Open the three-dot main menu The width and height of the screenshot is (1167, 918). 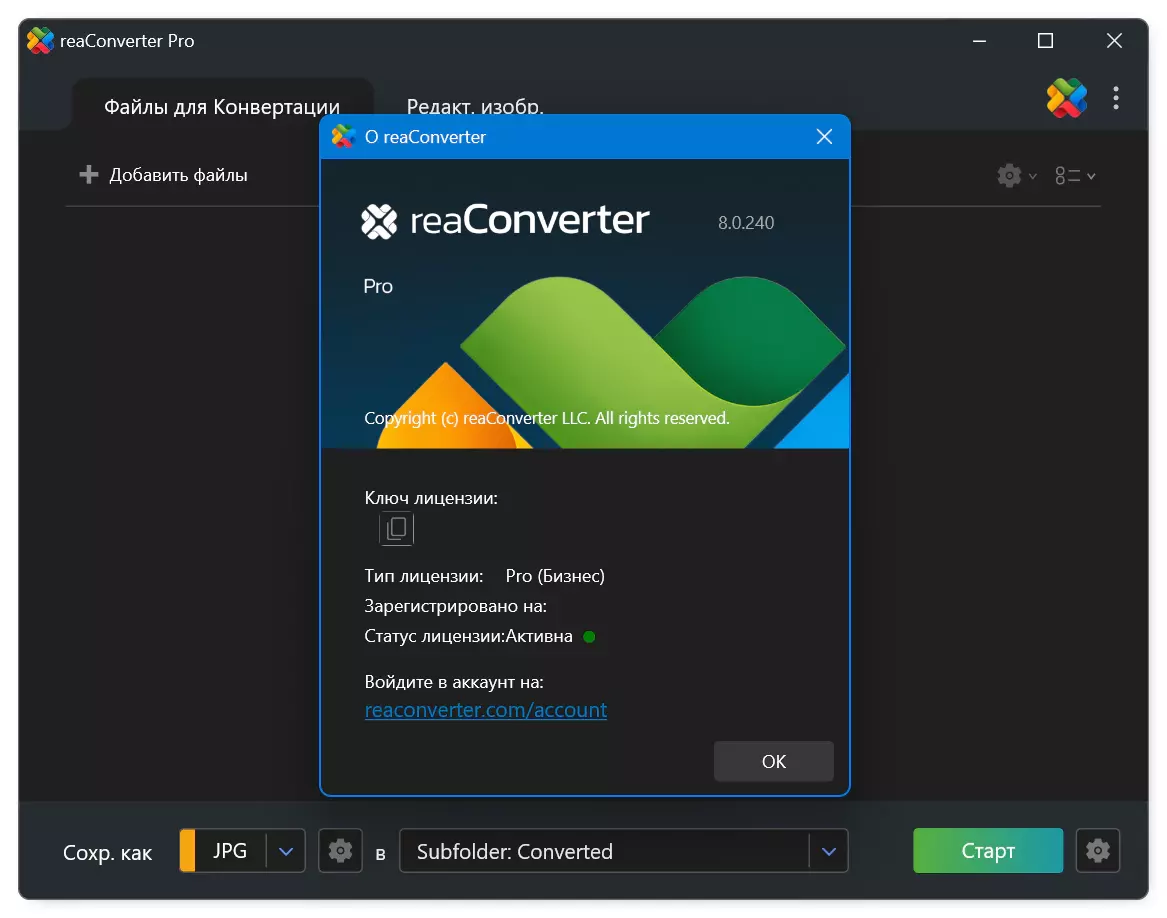(x=1116, y=98)
